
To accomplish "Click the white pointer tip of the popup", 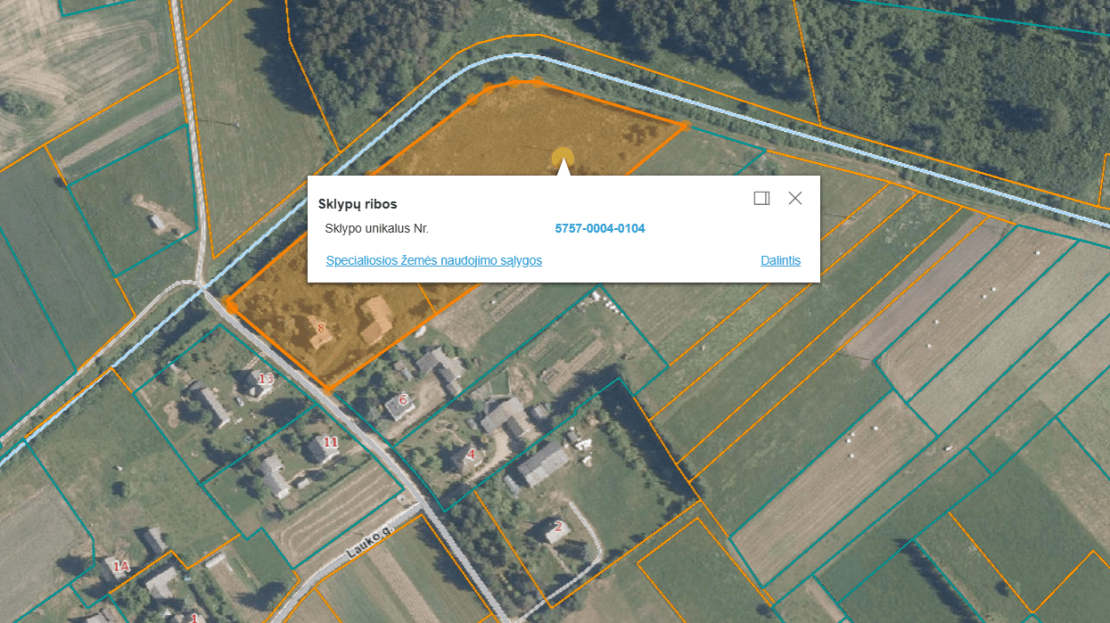I will coord(563,167).
